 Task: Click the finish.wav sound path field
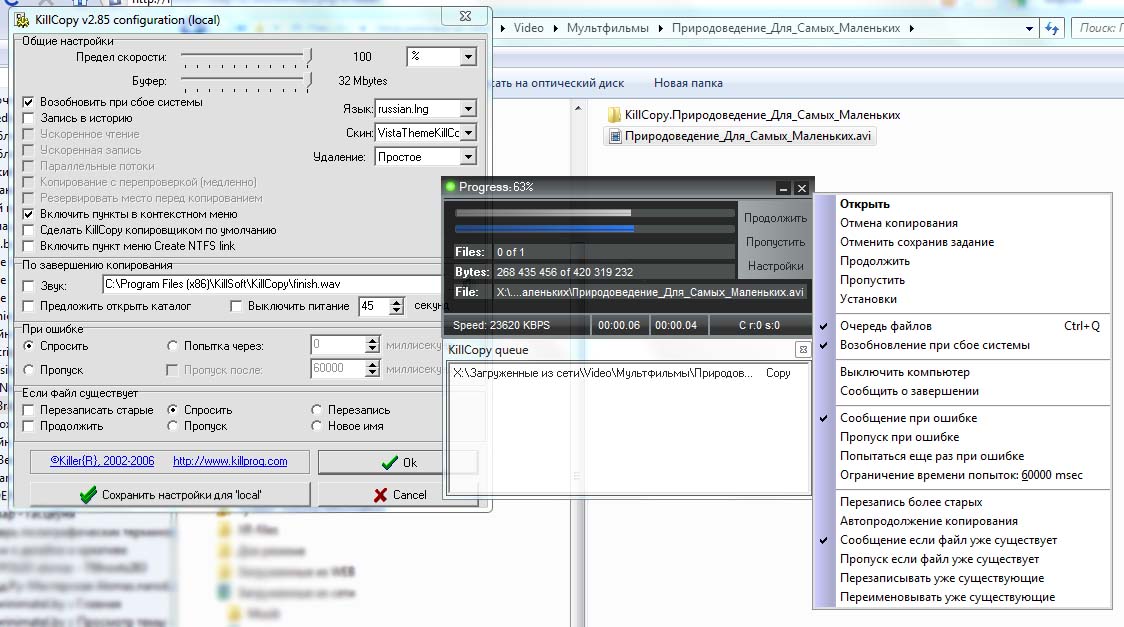pos(272,284)
